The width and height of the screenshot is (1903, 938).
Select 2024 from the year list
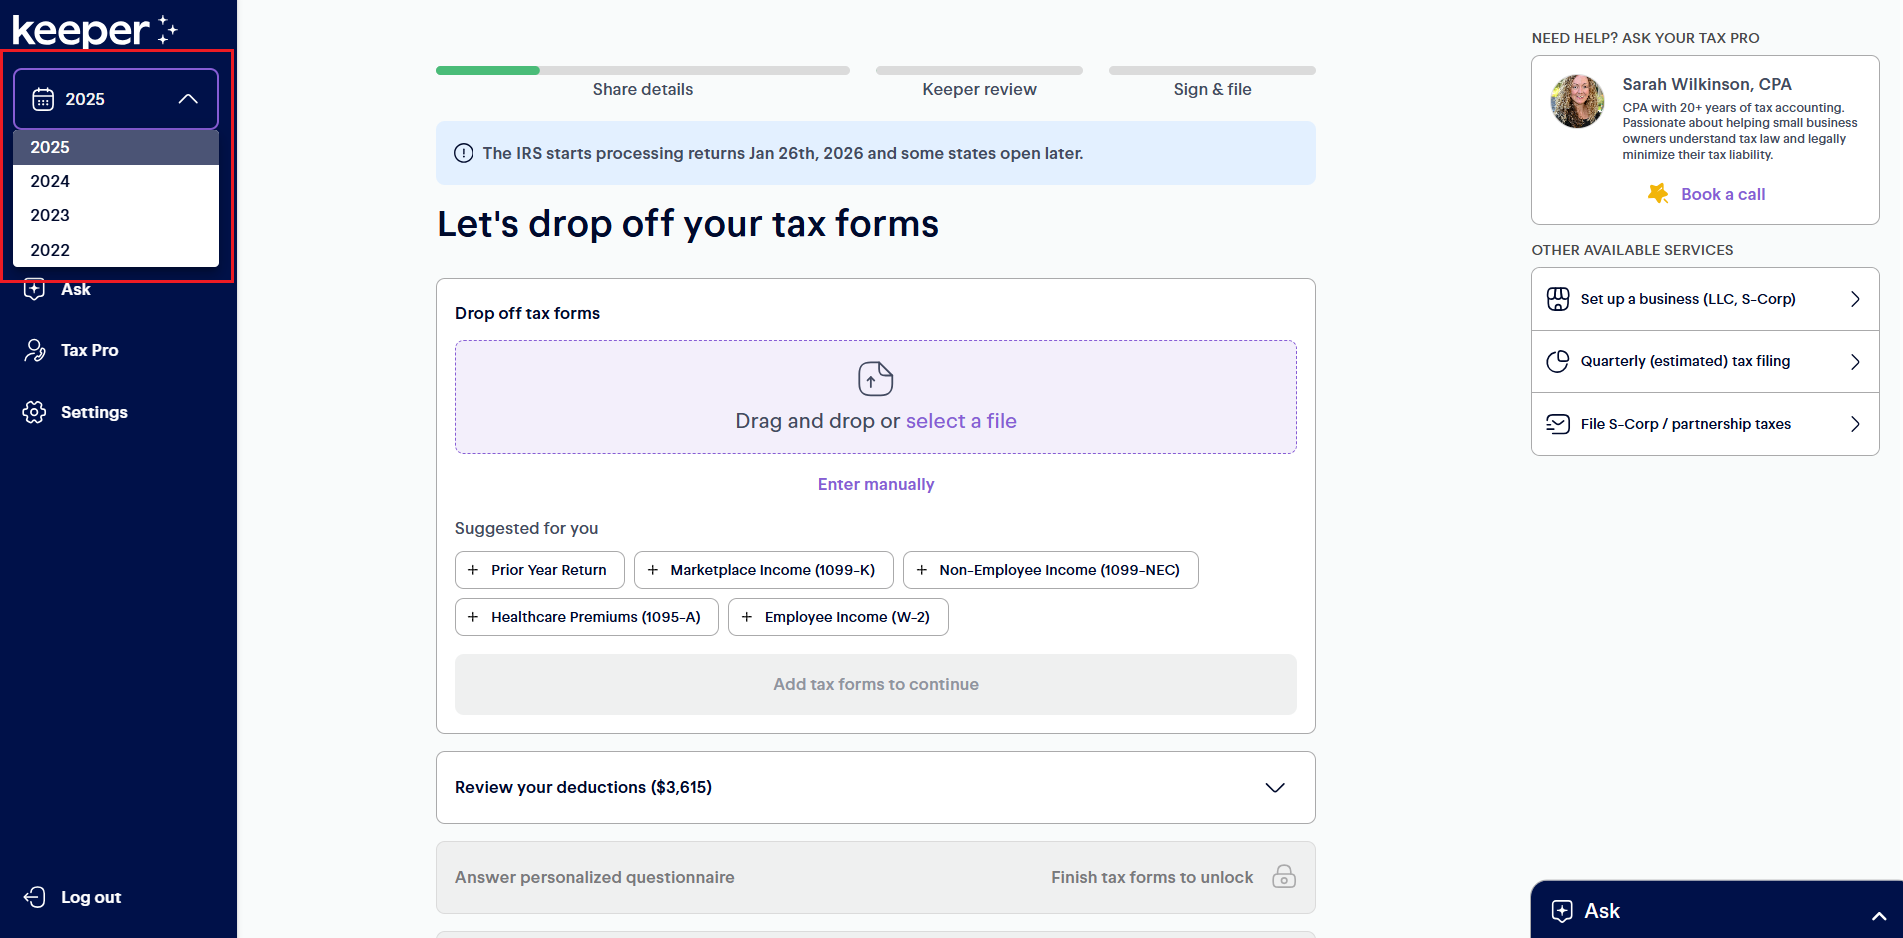tap(50, 181)
